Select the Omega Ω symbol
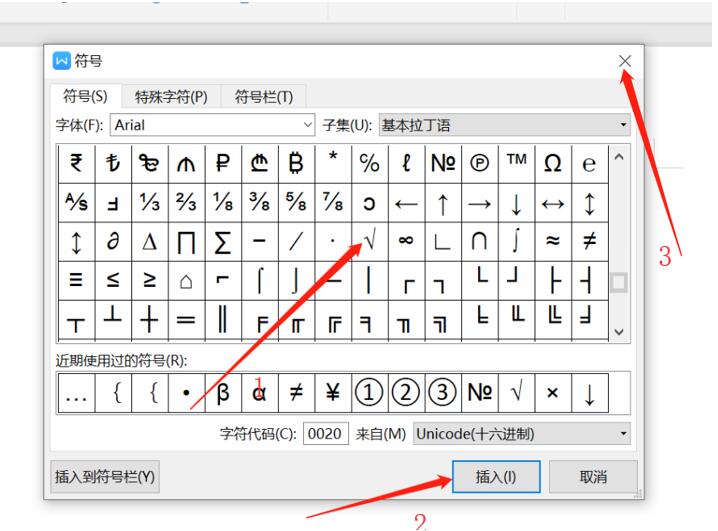Image resolution: width=718 pixels, height=531 pixels. tap(553, 164)
